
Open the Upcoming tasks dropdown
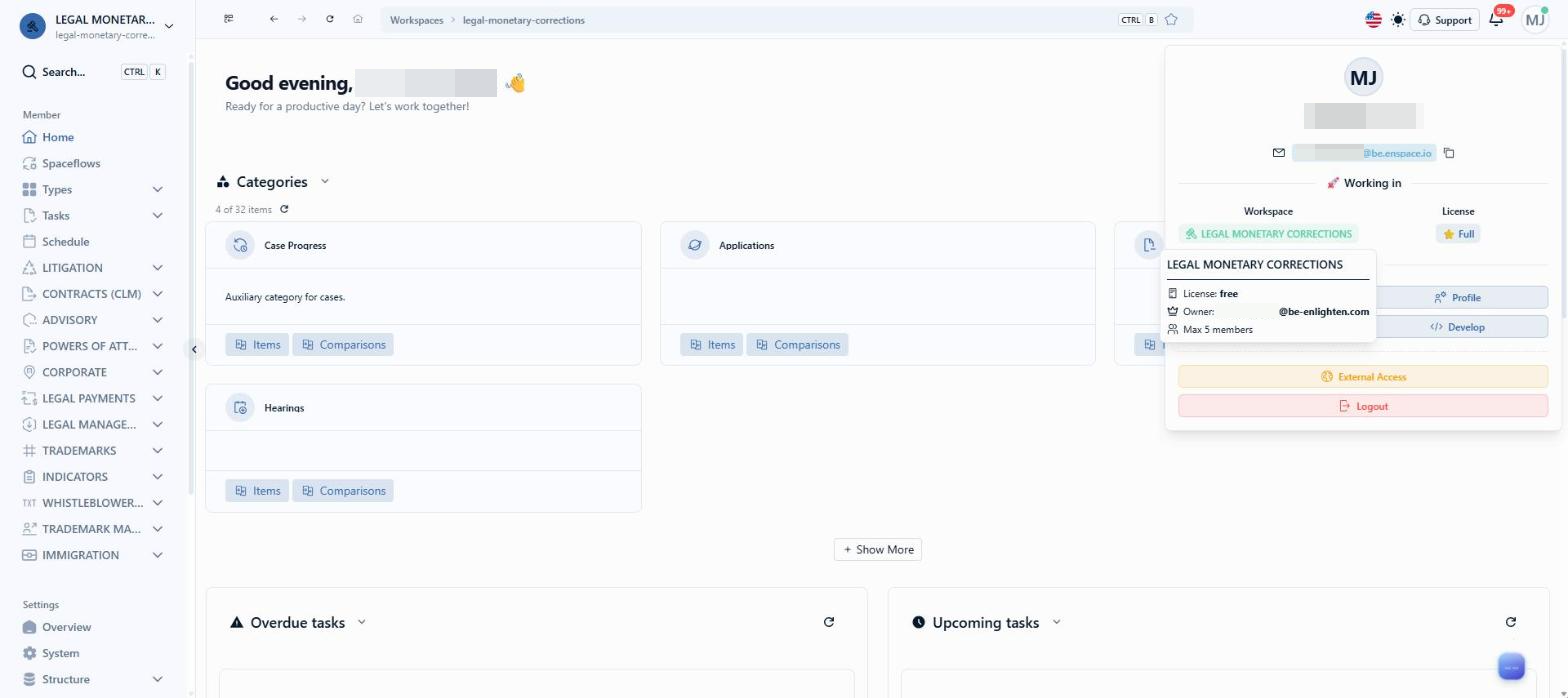coord(1056,622)
